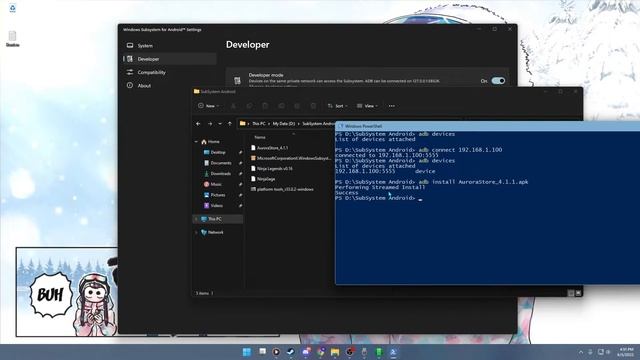Collapse the Home tree node
The width and height of the screenshot is (640, 360).
coord(196,142)
